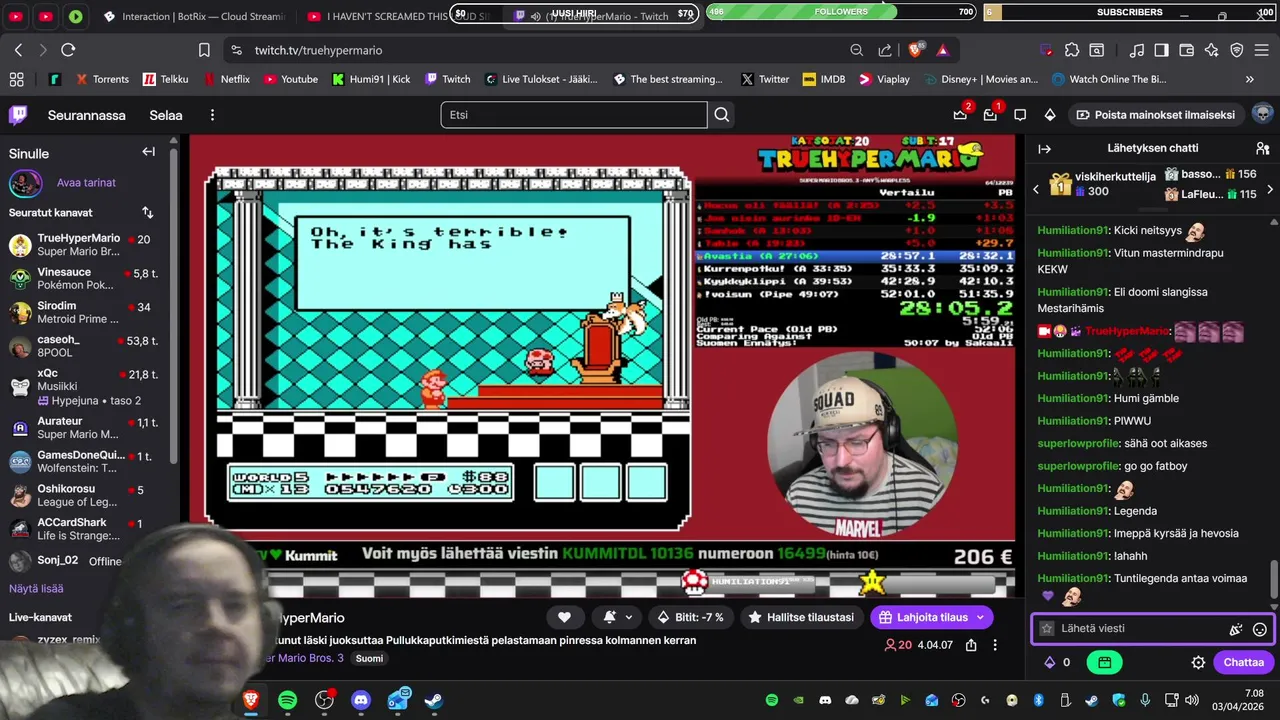Send message with Chattaa button
Image resolution: width=1280 pixels, height=720 pixels.
1243,662
